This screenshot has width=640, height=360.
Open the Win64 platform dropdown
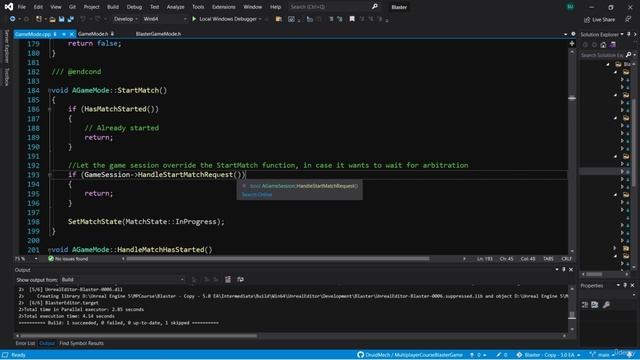164,19
